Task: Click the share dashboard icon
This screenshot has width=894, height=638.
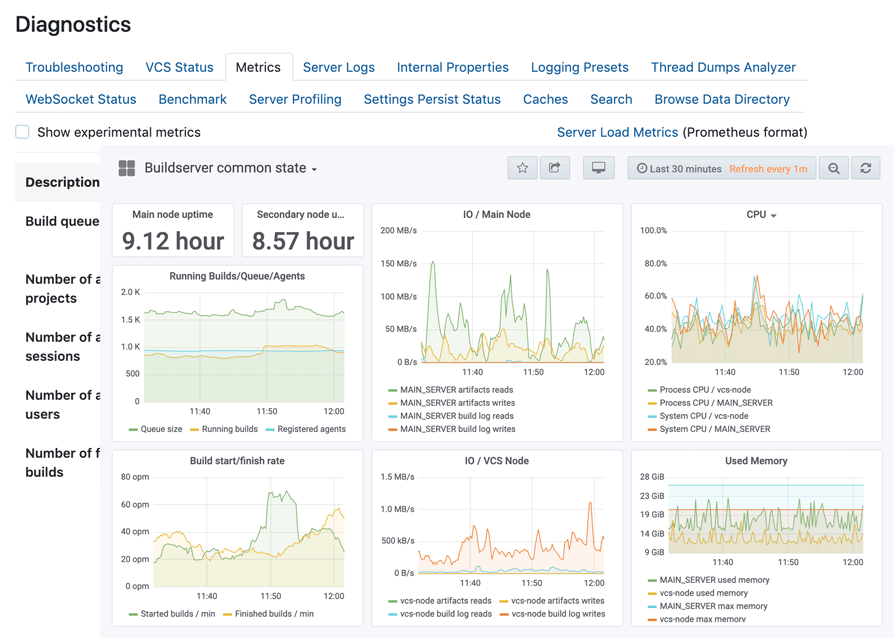Action: (555, 169)
